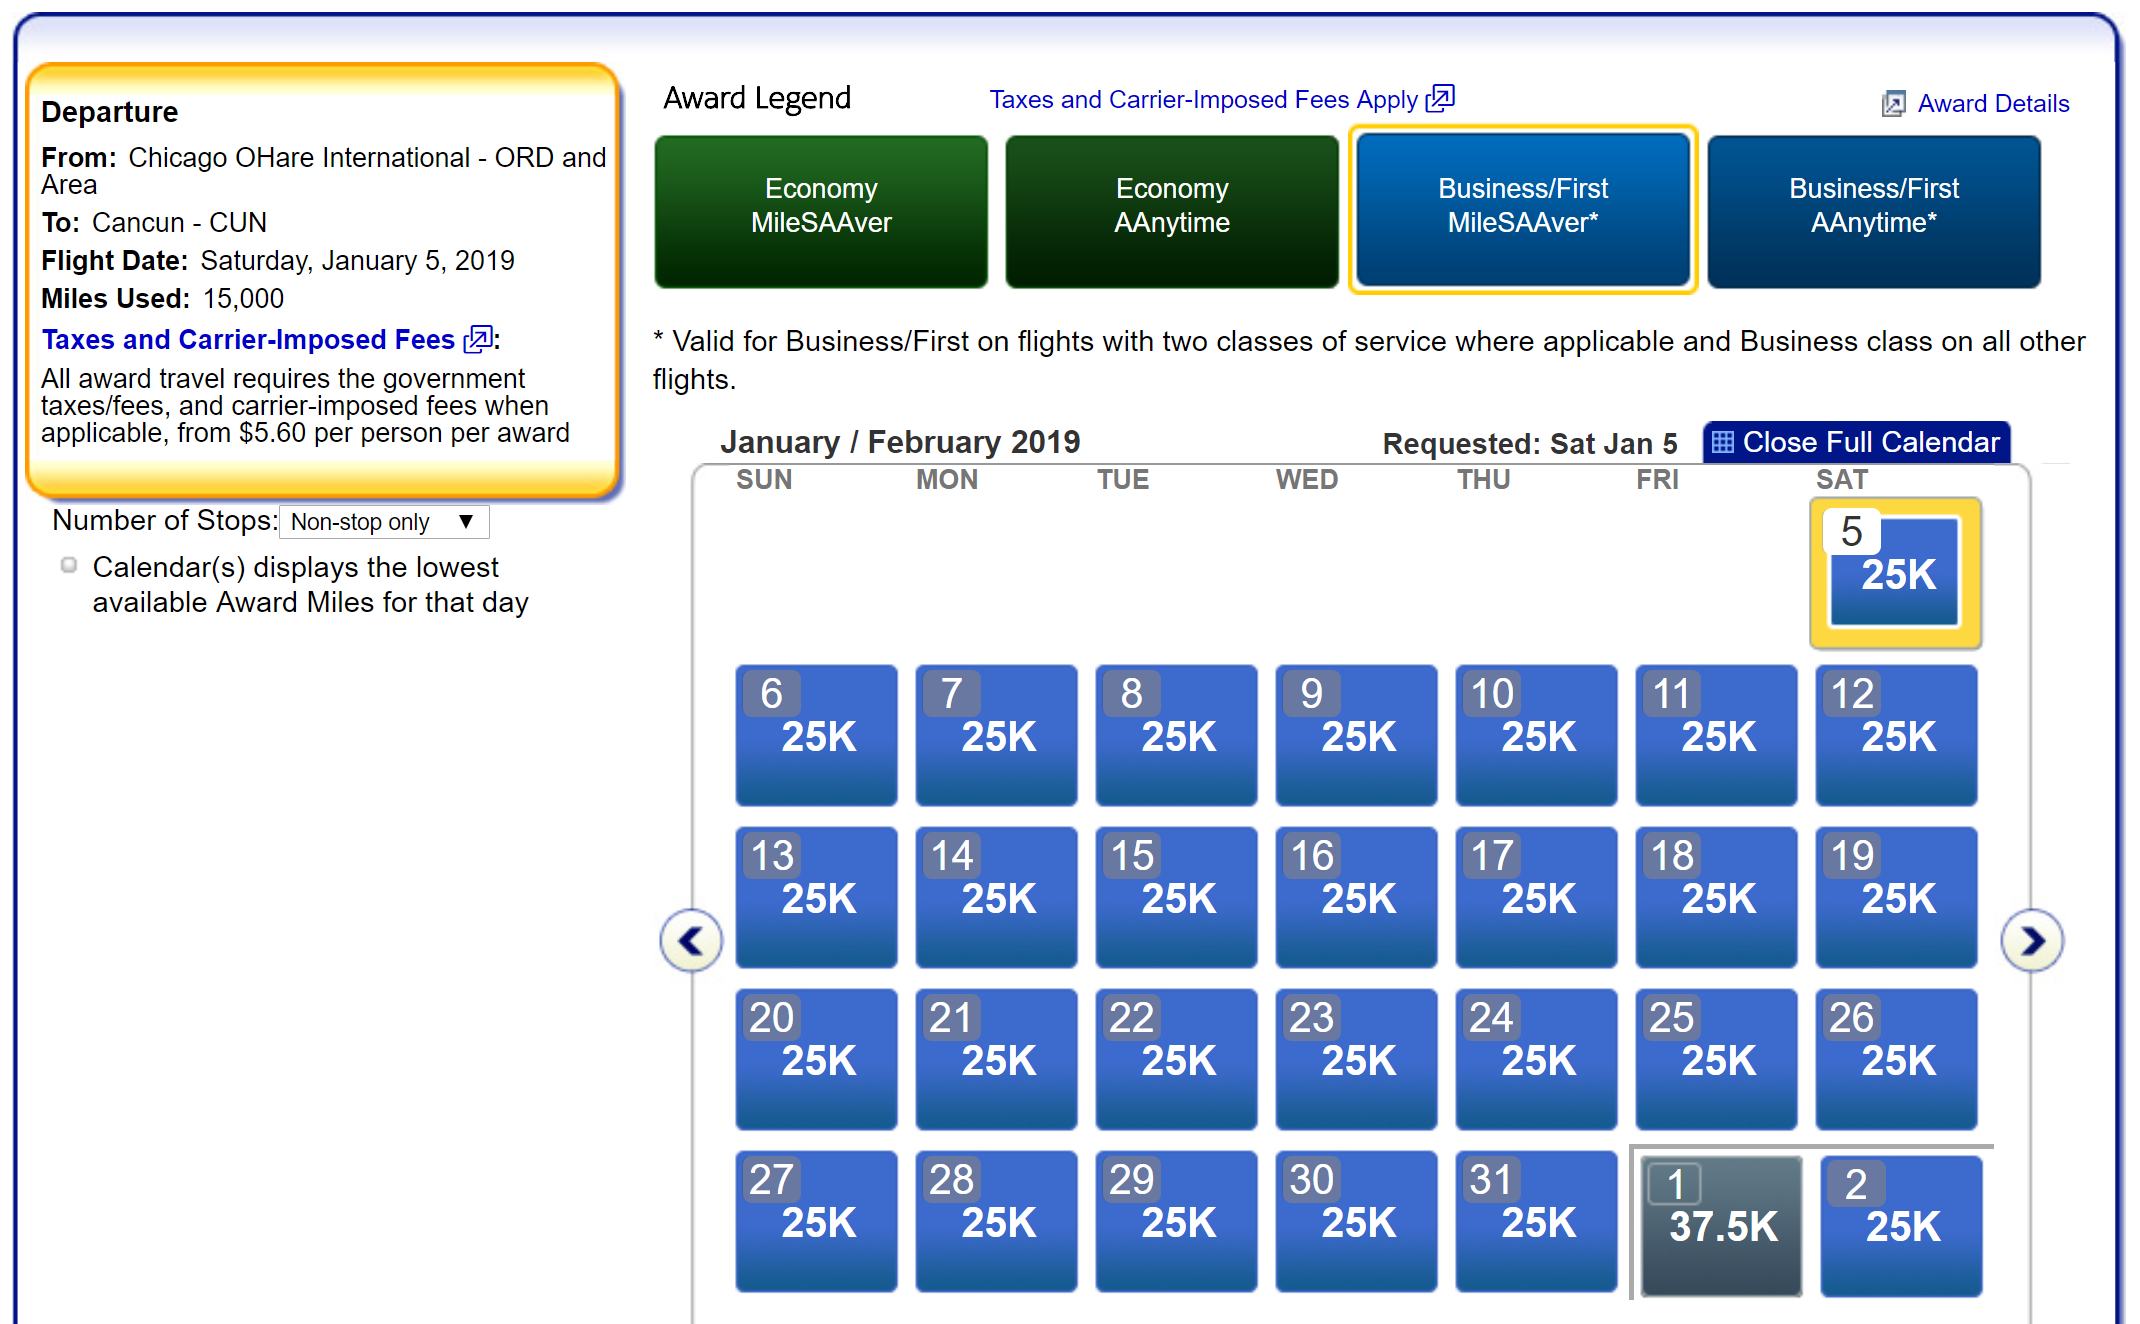The width and height of the screenshot is (2140, 1324).
Task: Select Business/First AAnytime award type
Action: (1873, 212)
